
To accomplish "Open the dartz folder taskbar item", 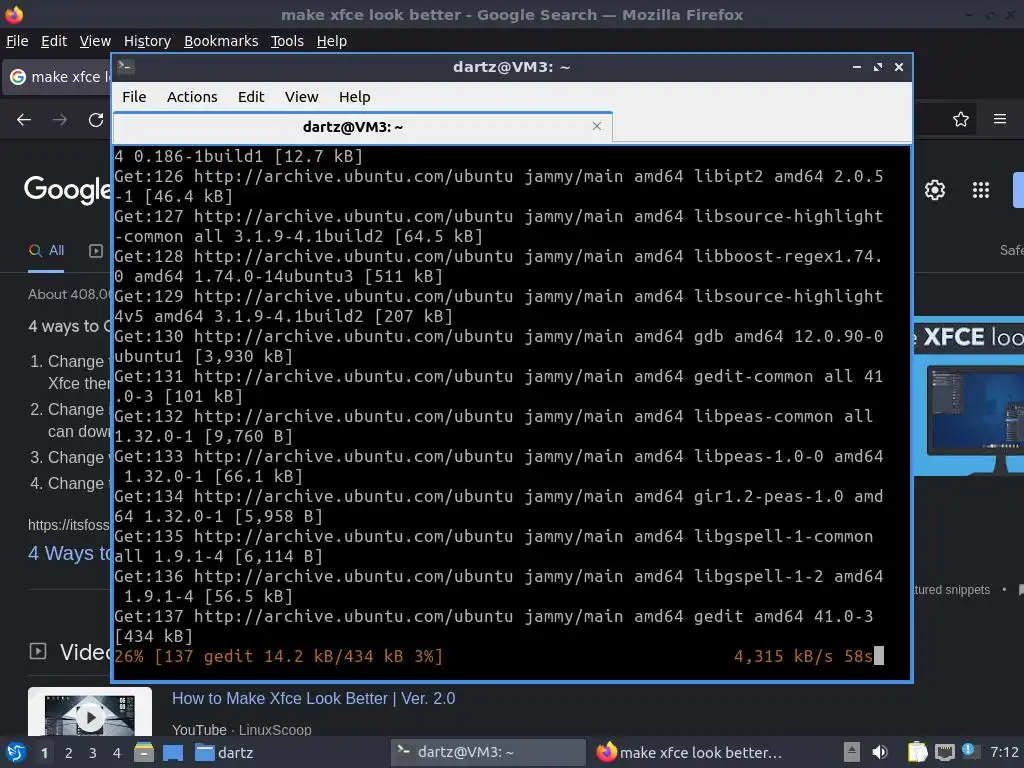I will coord(225,752).
